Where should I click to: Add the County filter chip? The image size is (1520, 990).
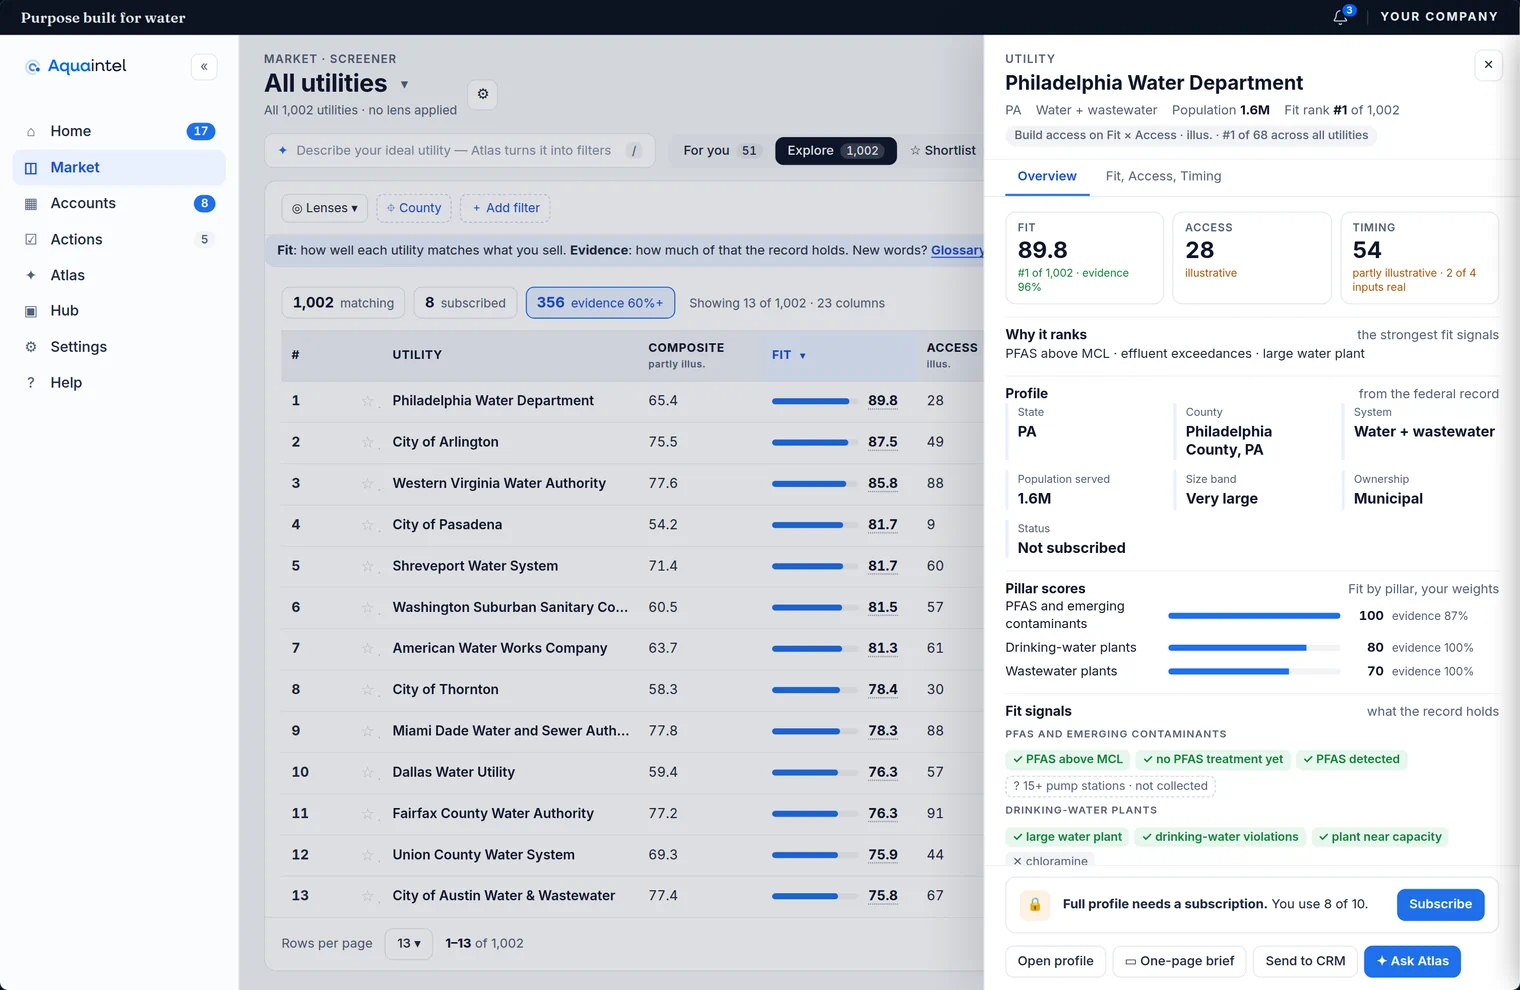pos(414,208)
